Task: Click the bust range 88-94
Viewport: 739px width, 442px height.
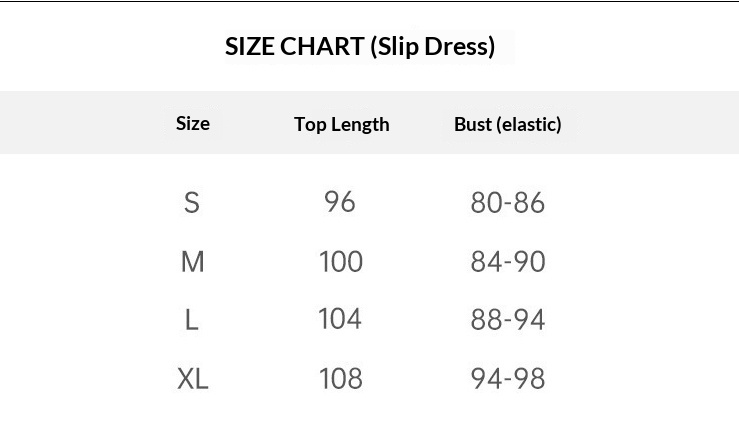Action: [x=508, y=320]
